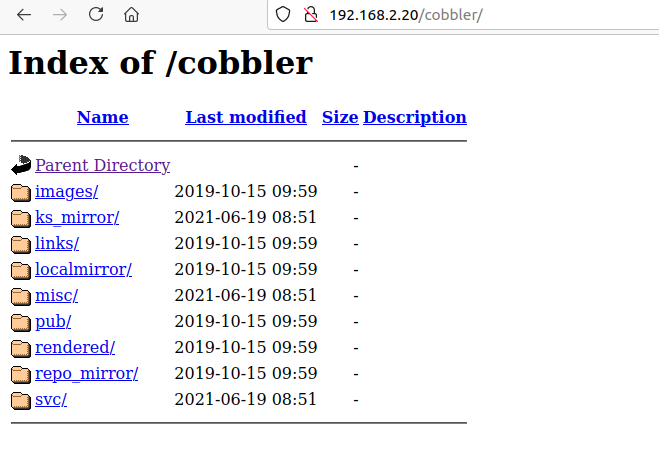Viewport: 659px width, 458px height.
Task: Navigate to the rendered/ folder link
Action: point(75,348)
